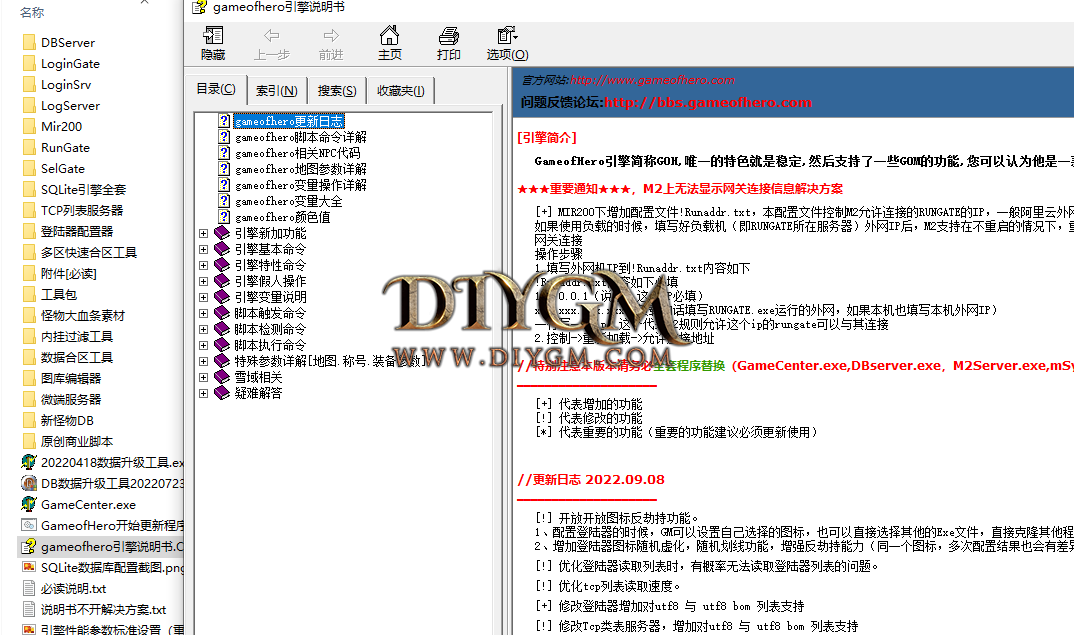Select the Mir200 folder

(61, 127)
